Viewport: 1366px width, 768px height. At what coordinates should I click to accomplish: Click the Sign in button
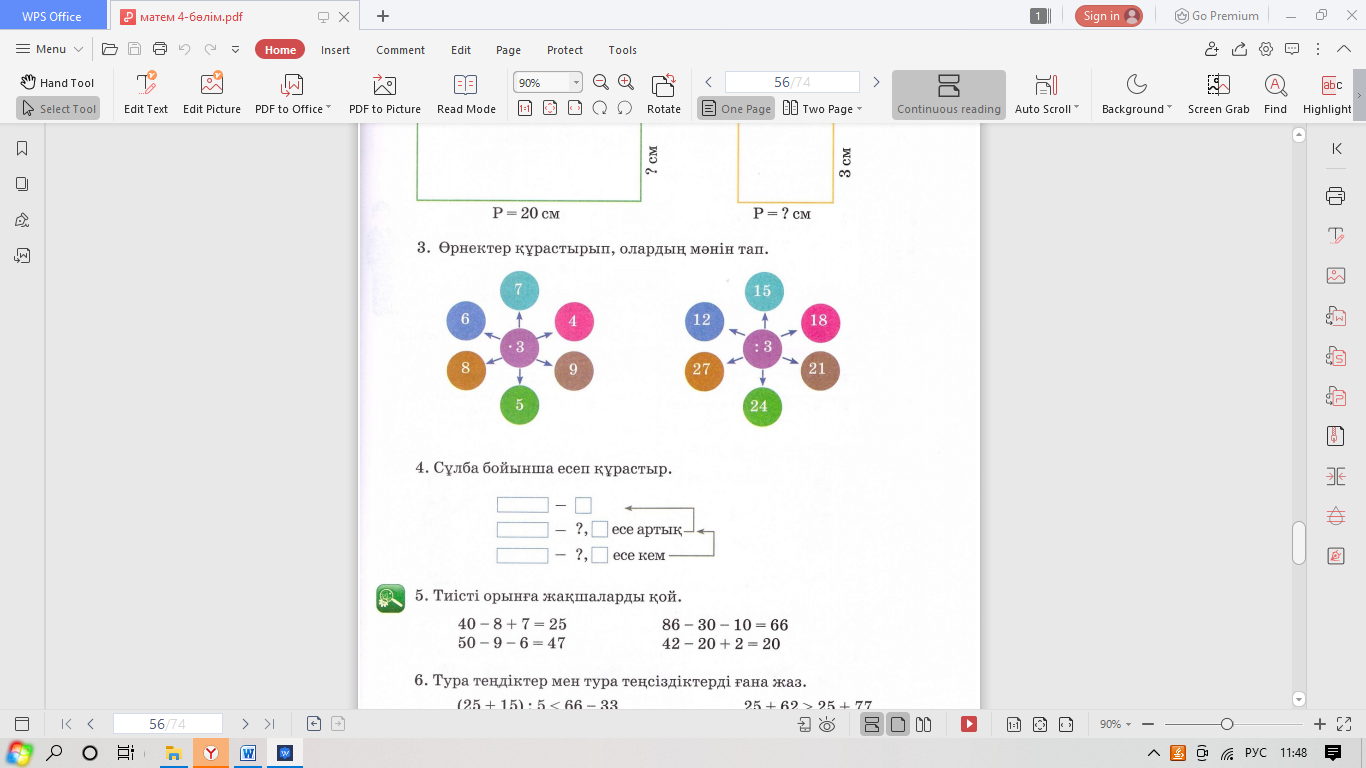point(1109,16)
